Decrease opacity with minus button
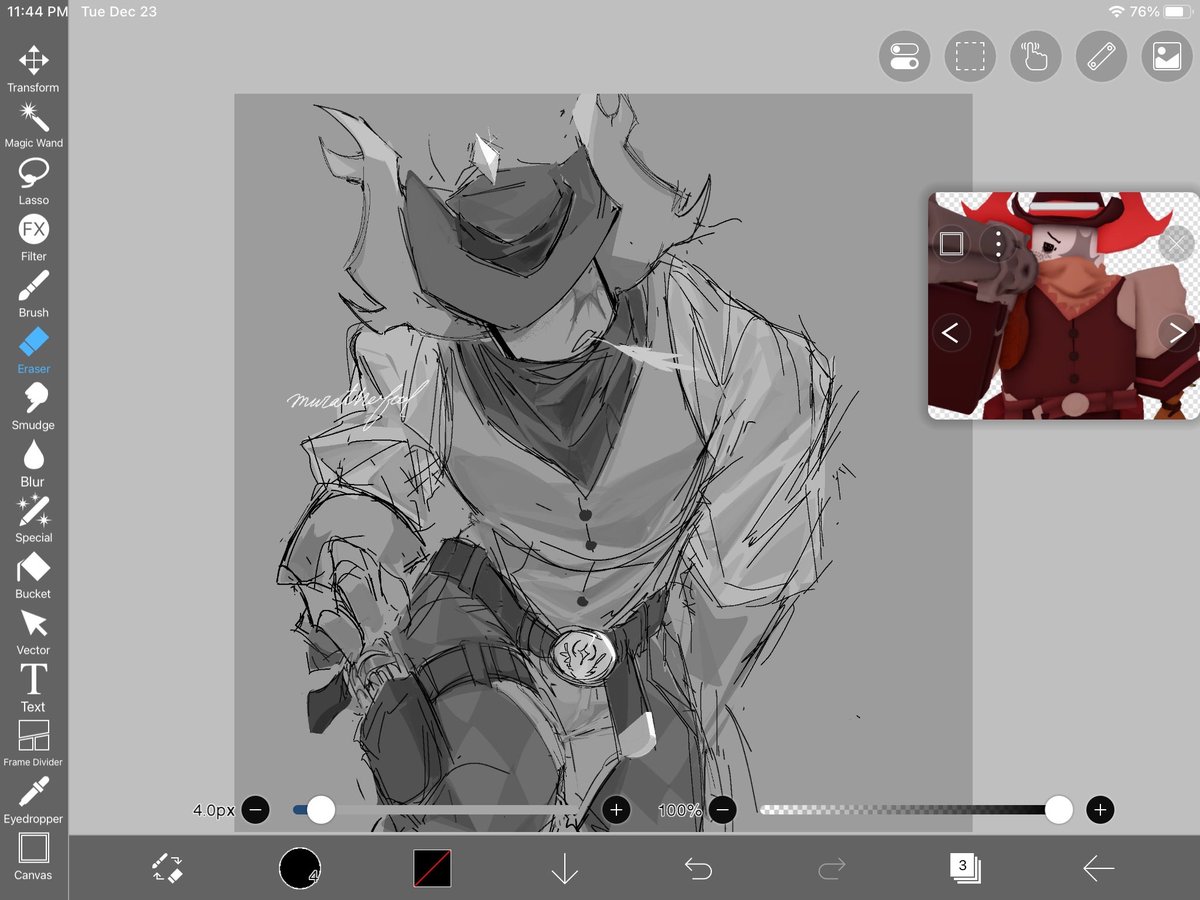 (722, 810)
